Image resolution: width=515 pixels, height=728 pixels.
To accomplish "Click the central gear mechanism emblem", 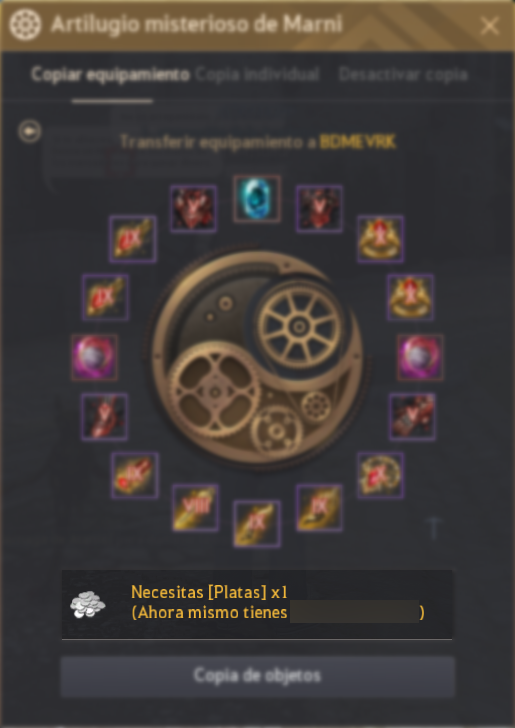I will pyautogui.click(x=257, y=358).
